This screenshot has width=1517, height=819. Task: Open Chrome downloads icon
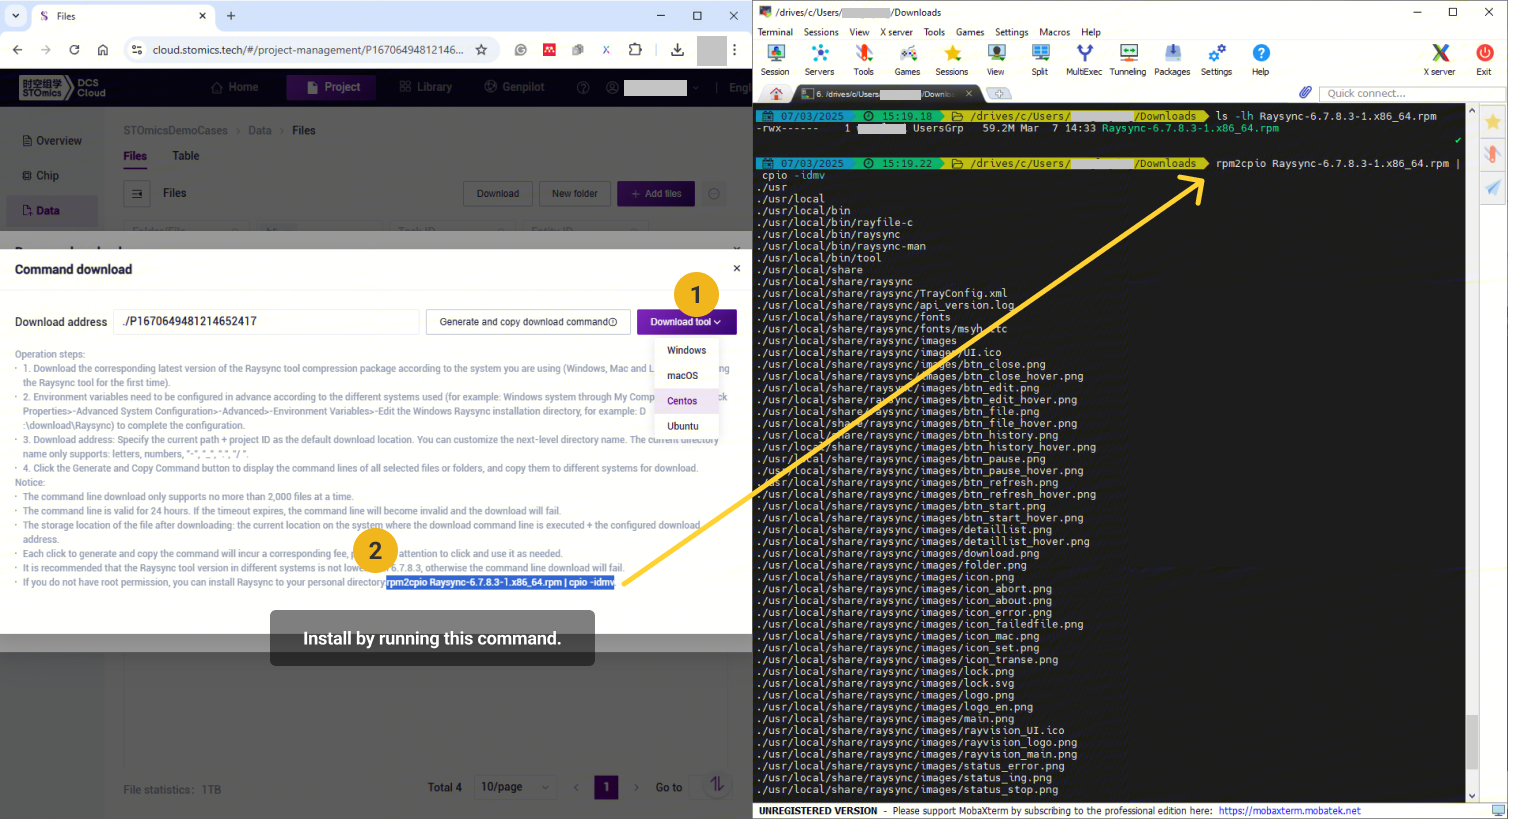677,49
